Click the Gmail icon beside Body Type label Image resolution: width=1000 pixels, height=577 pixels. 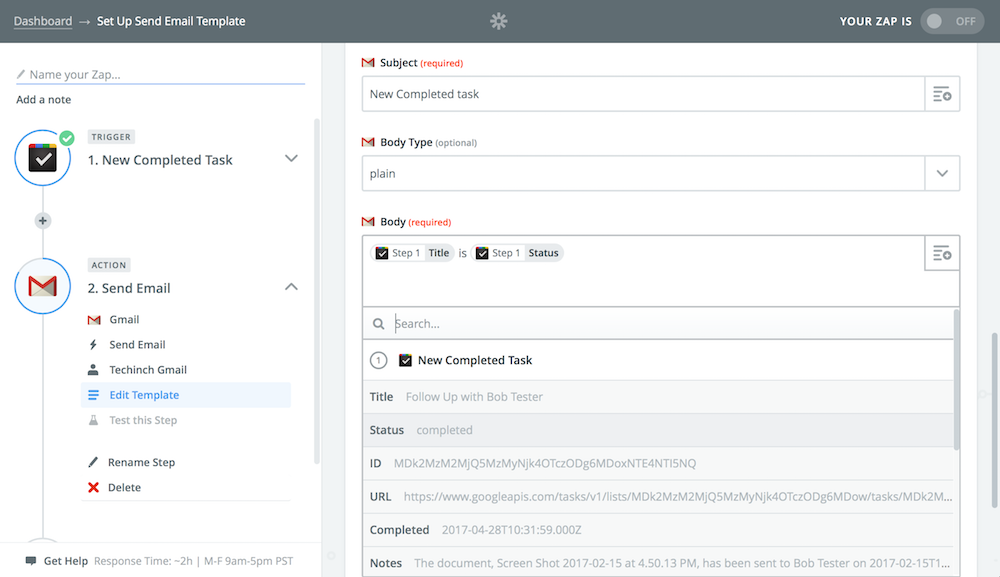click(x=368, y=142)
